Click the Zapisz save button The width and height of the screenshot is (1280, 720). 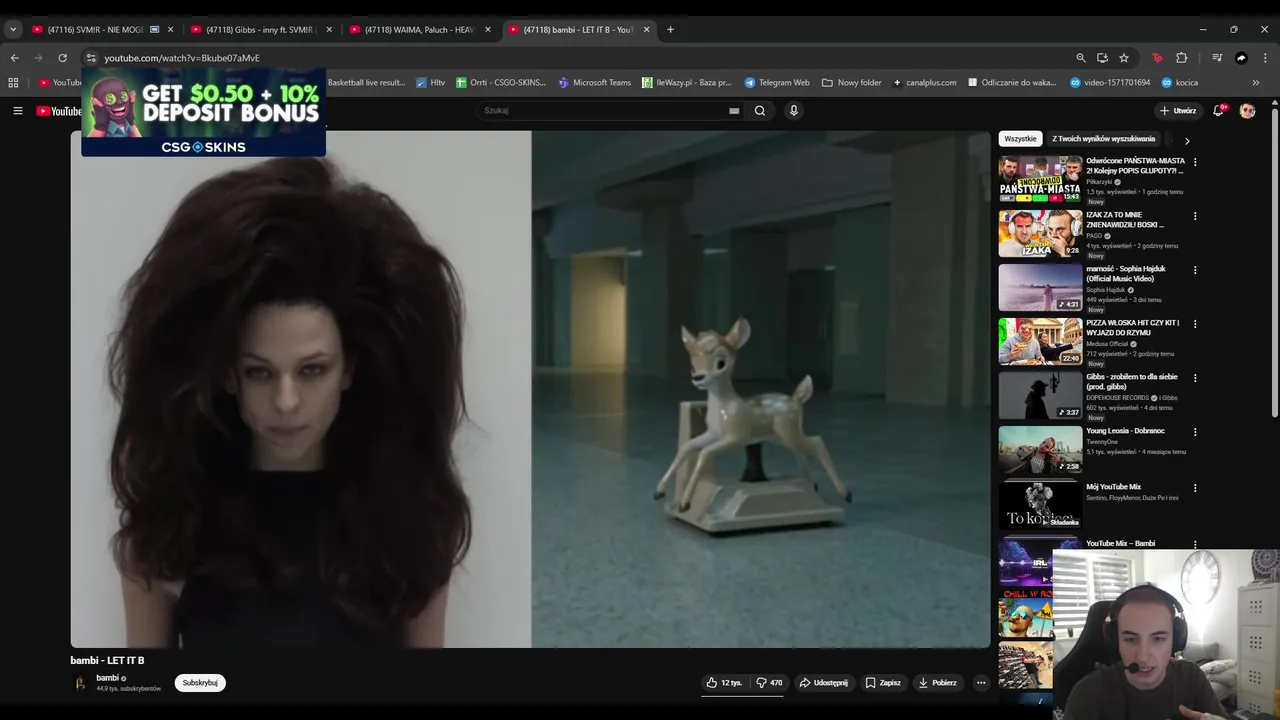(883, 683)
